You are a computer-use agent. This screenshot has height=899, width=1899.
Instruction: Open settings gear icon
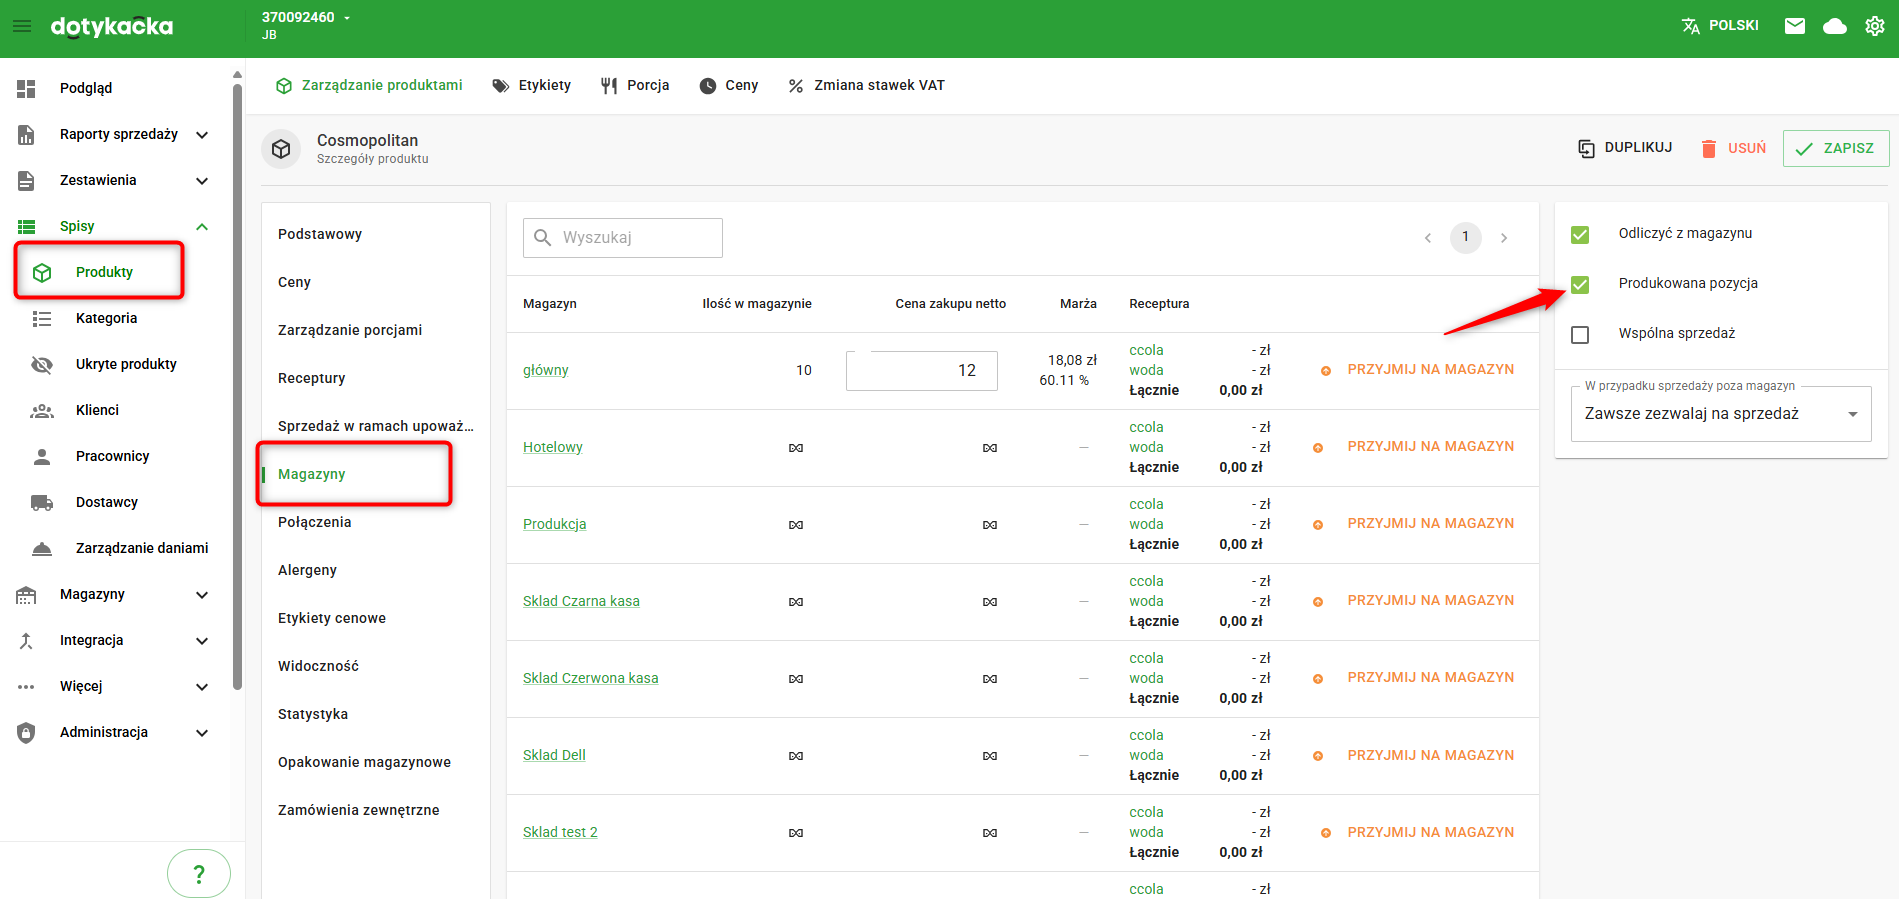[1875, 26]
